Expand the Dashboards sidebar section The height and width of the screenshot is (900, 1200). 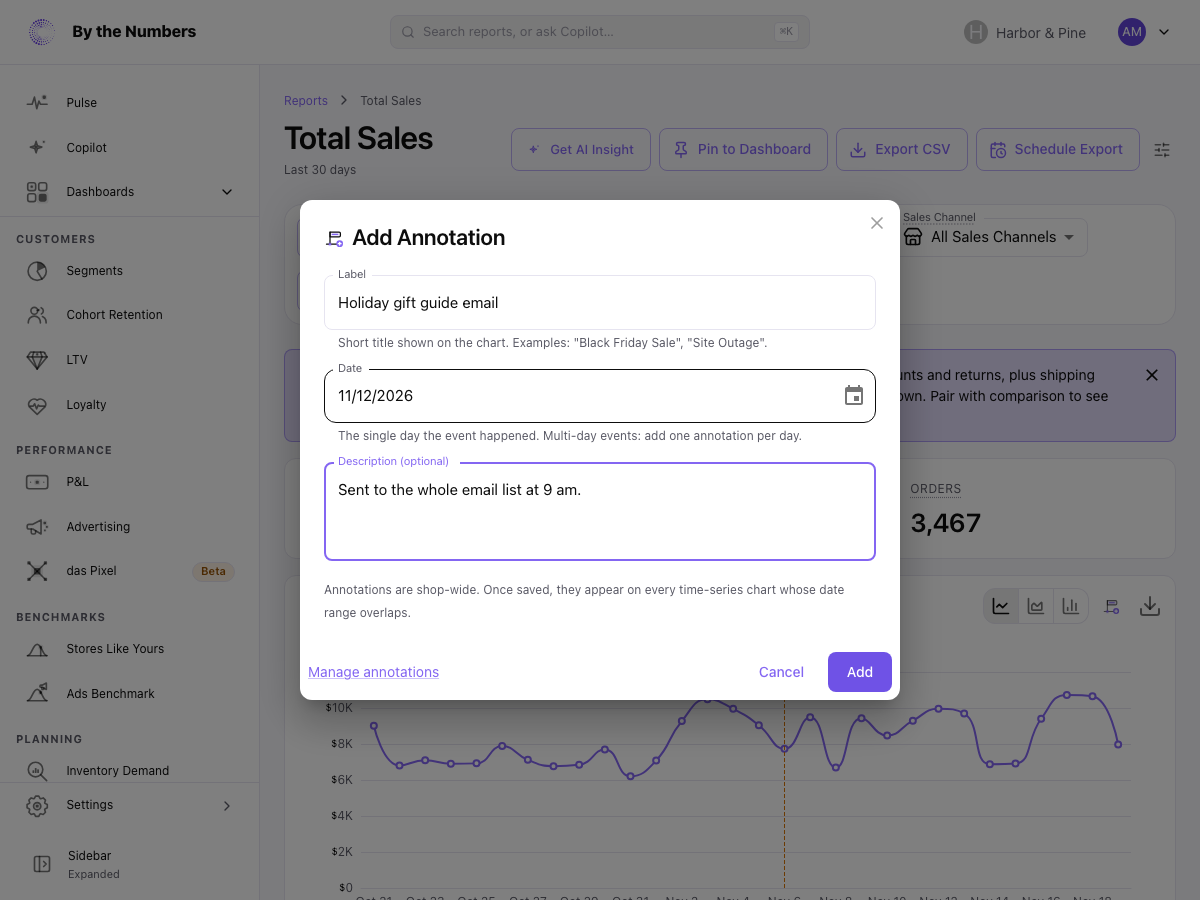[x=130, y=191]
